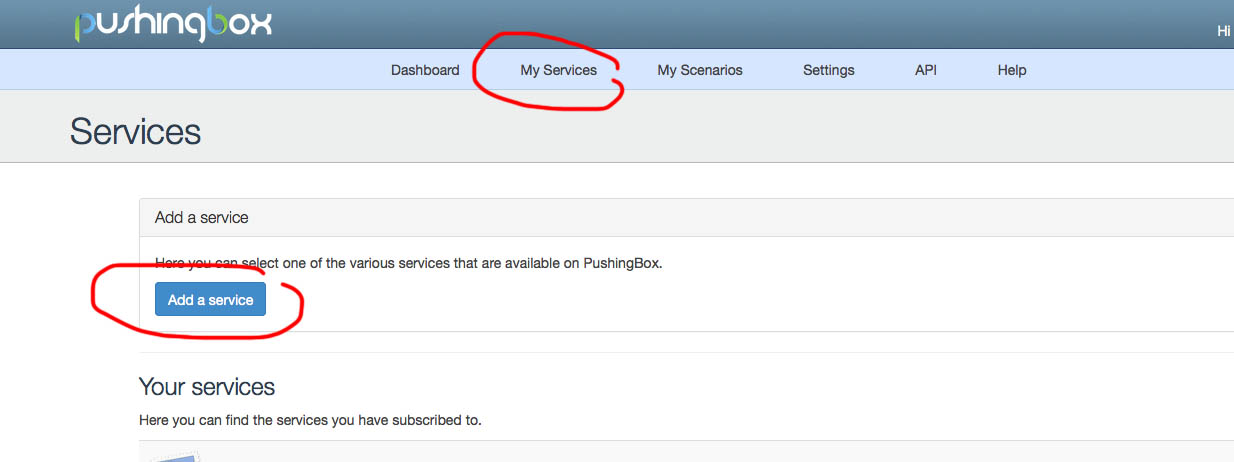Click the blue Add a service button
Screen dimensions: 1234x462
coord(210,300)
